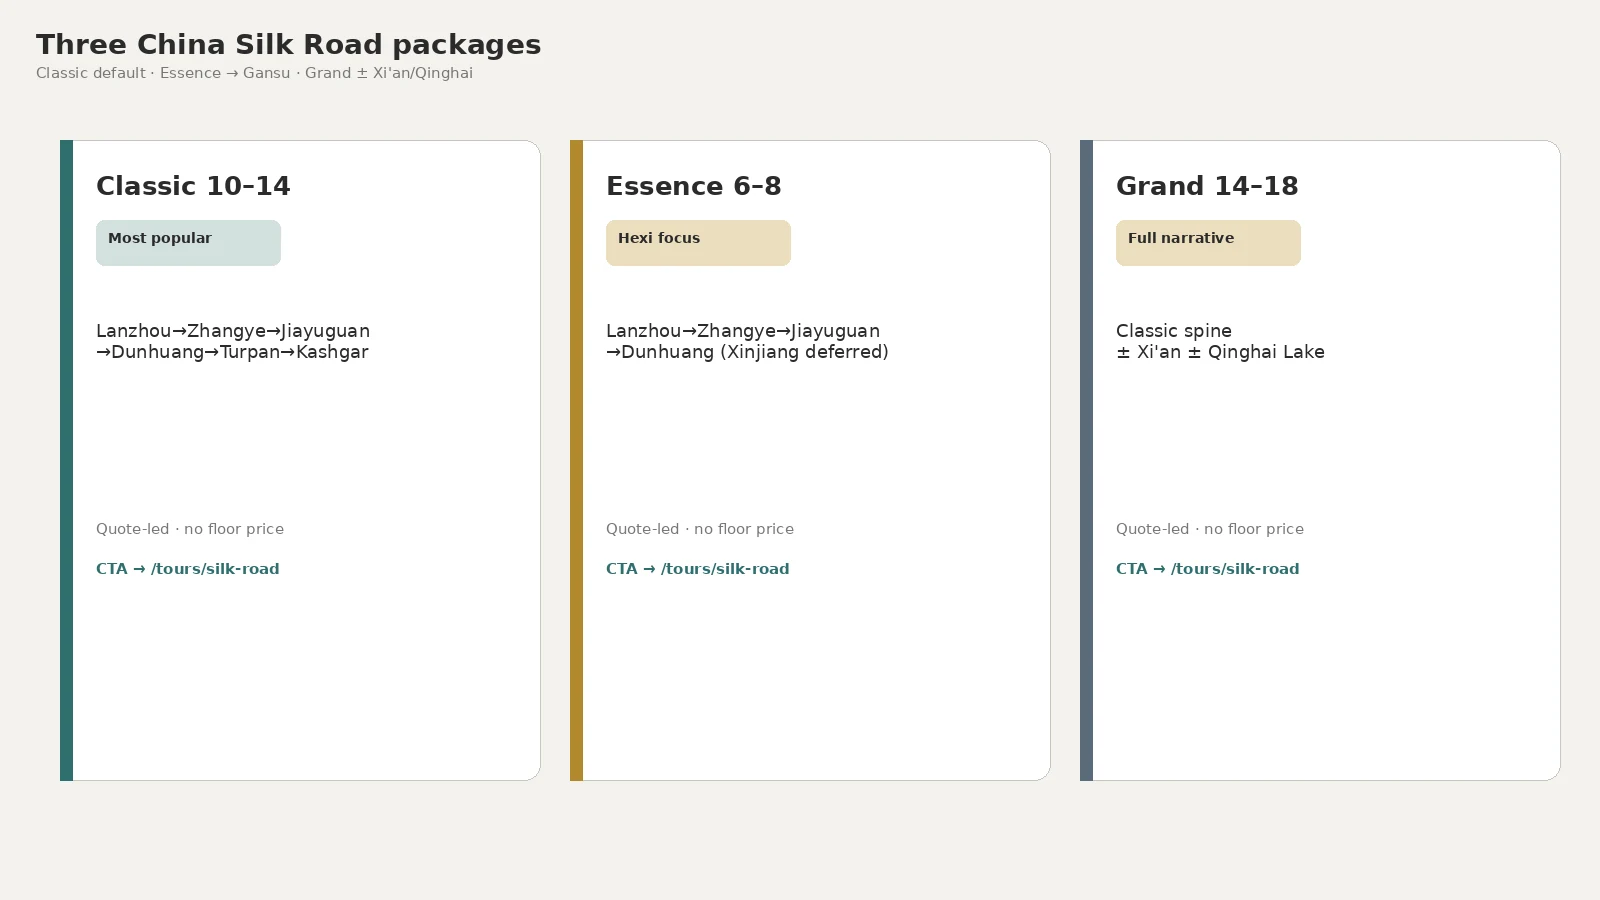Click 'Quote-led · no floor price' in Classic card
This screenshot has width=1600, height=900.
click(x=190, y=529)
